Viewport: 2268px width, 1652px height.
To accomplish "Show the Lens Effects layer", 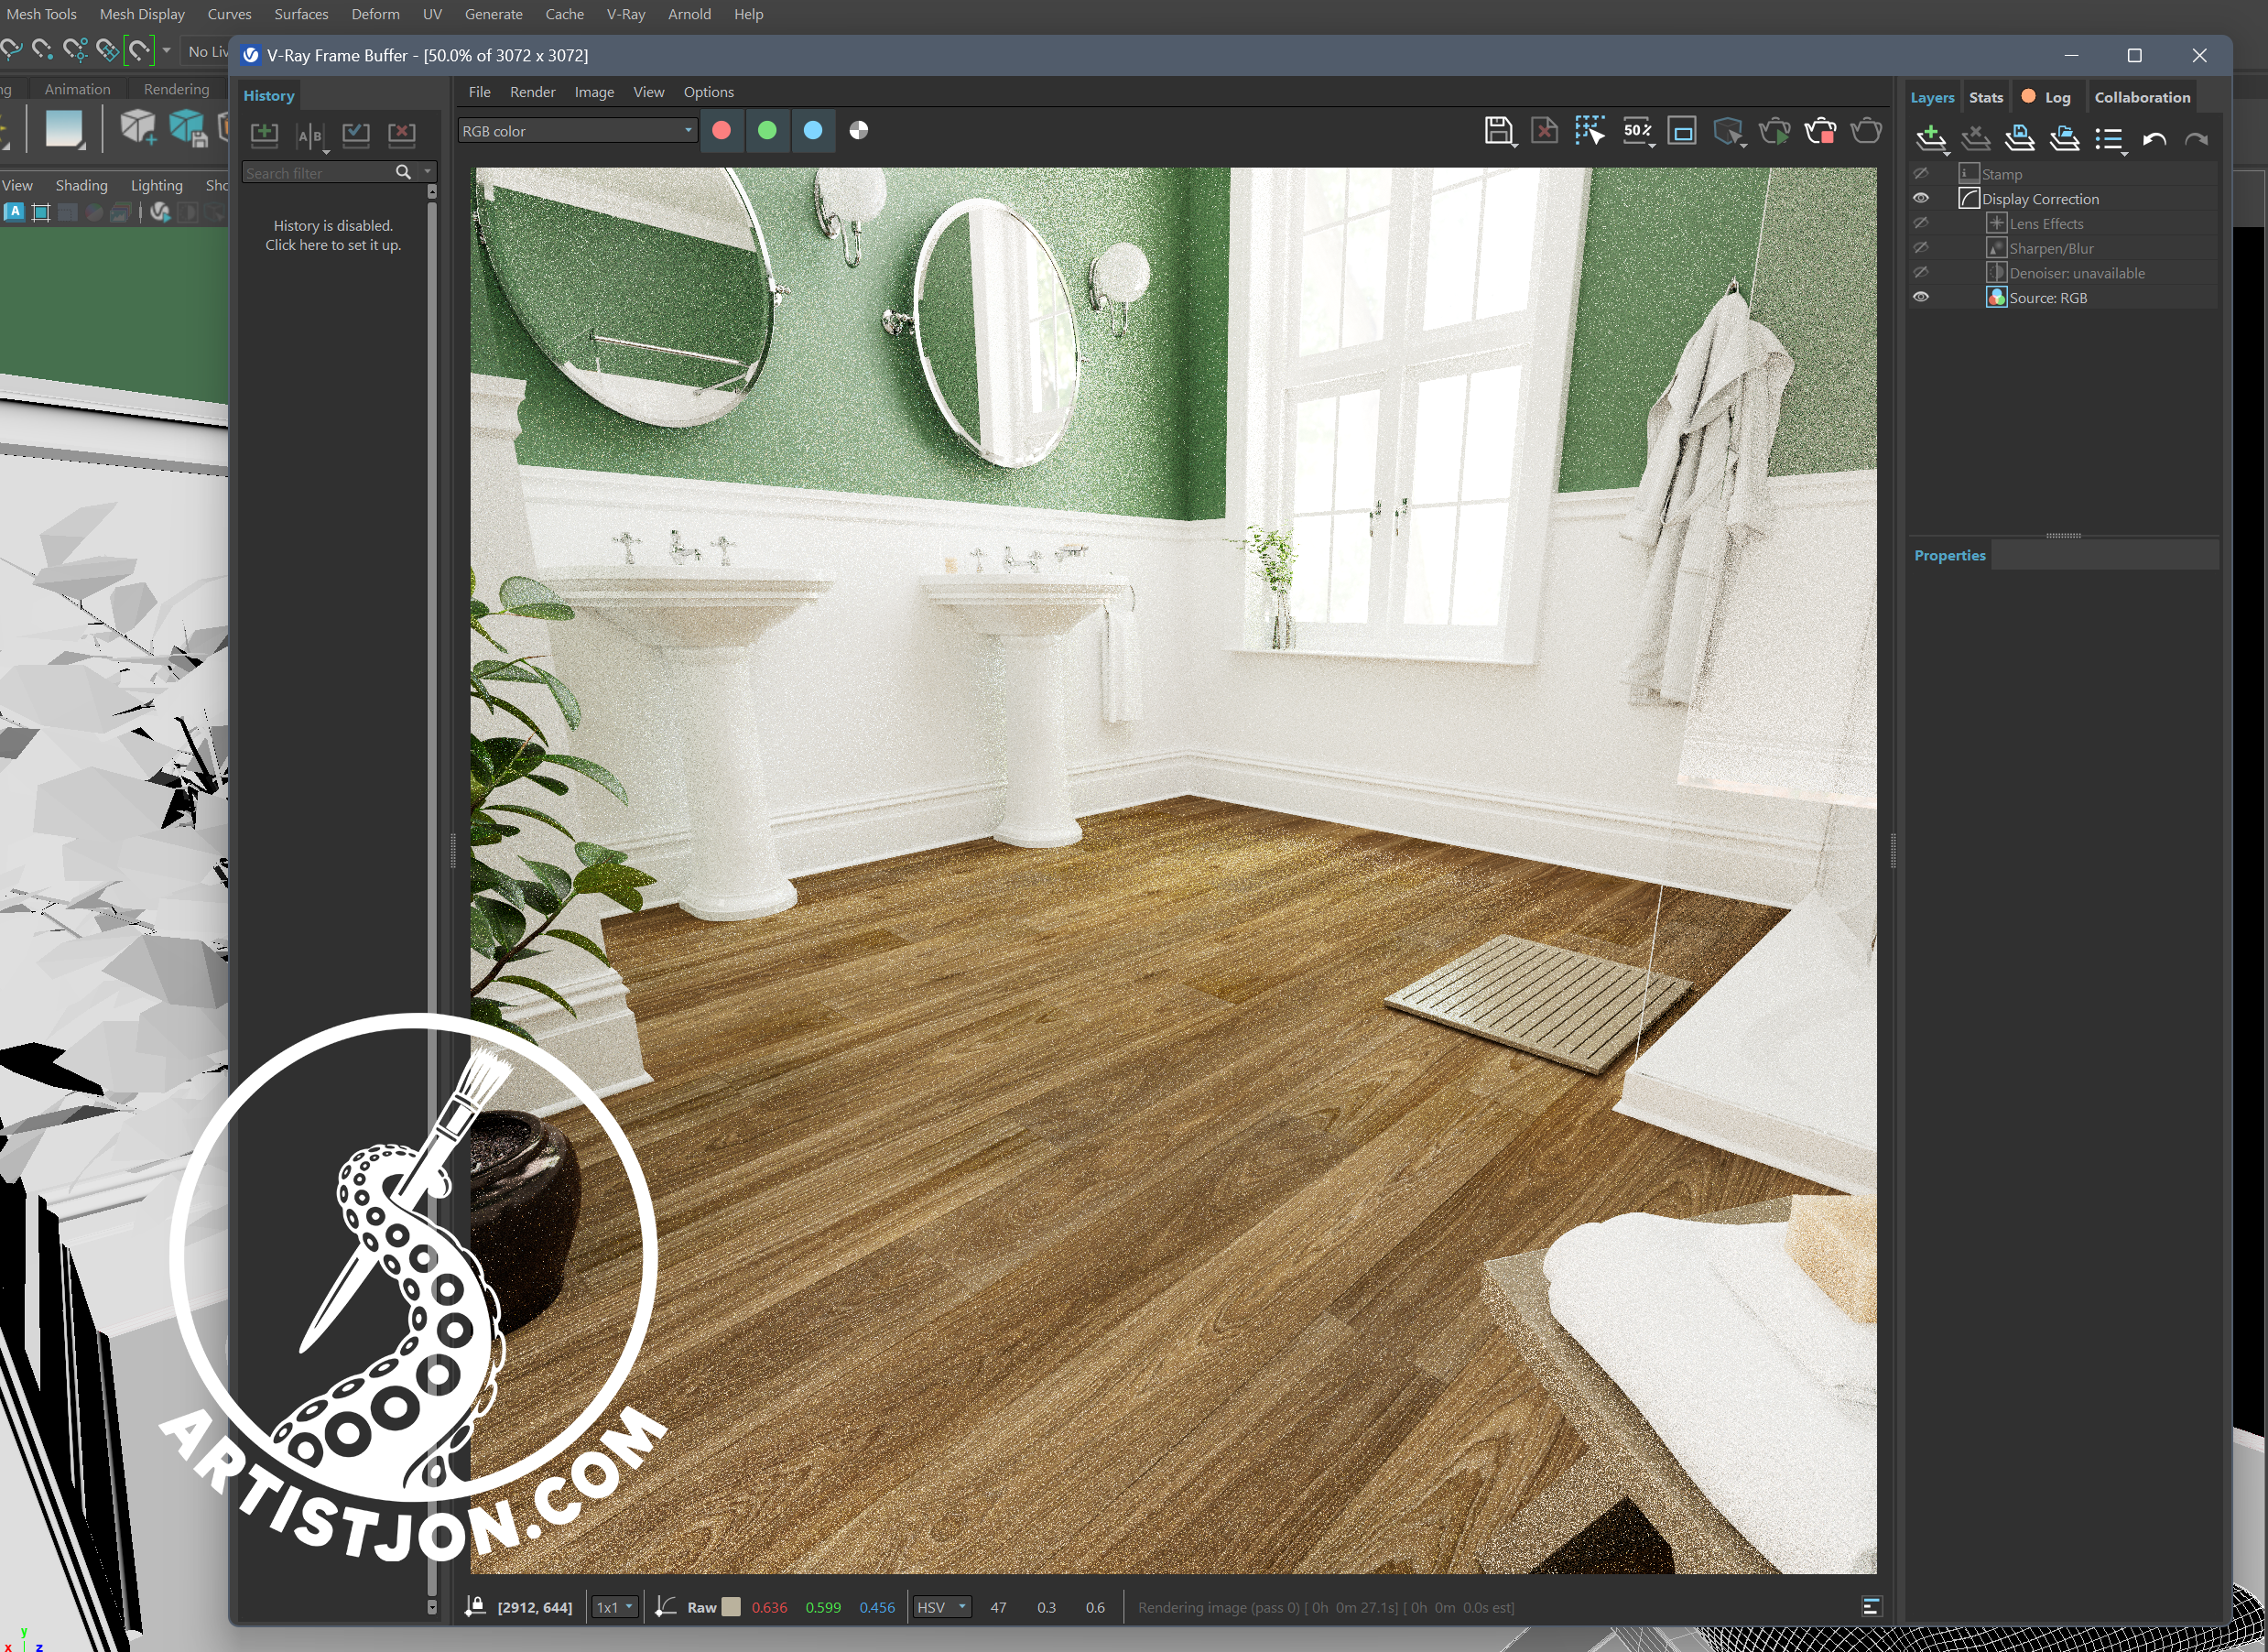I will [1920, 223].
